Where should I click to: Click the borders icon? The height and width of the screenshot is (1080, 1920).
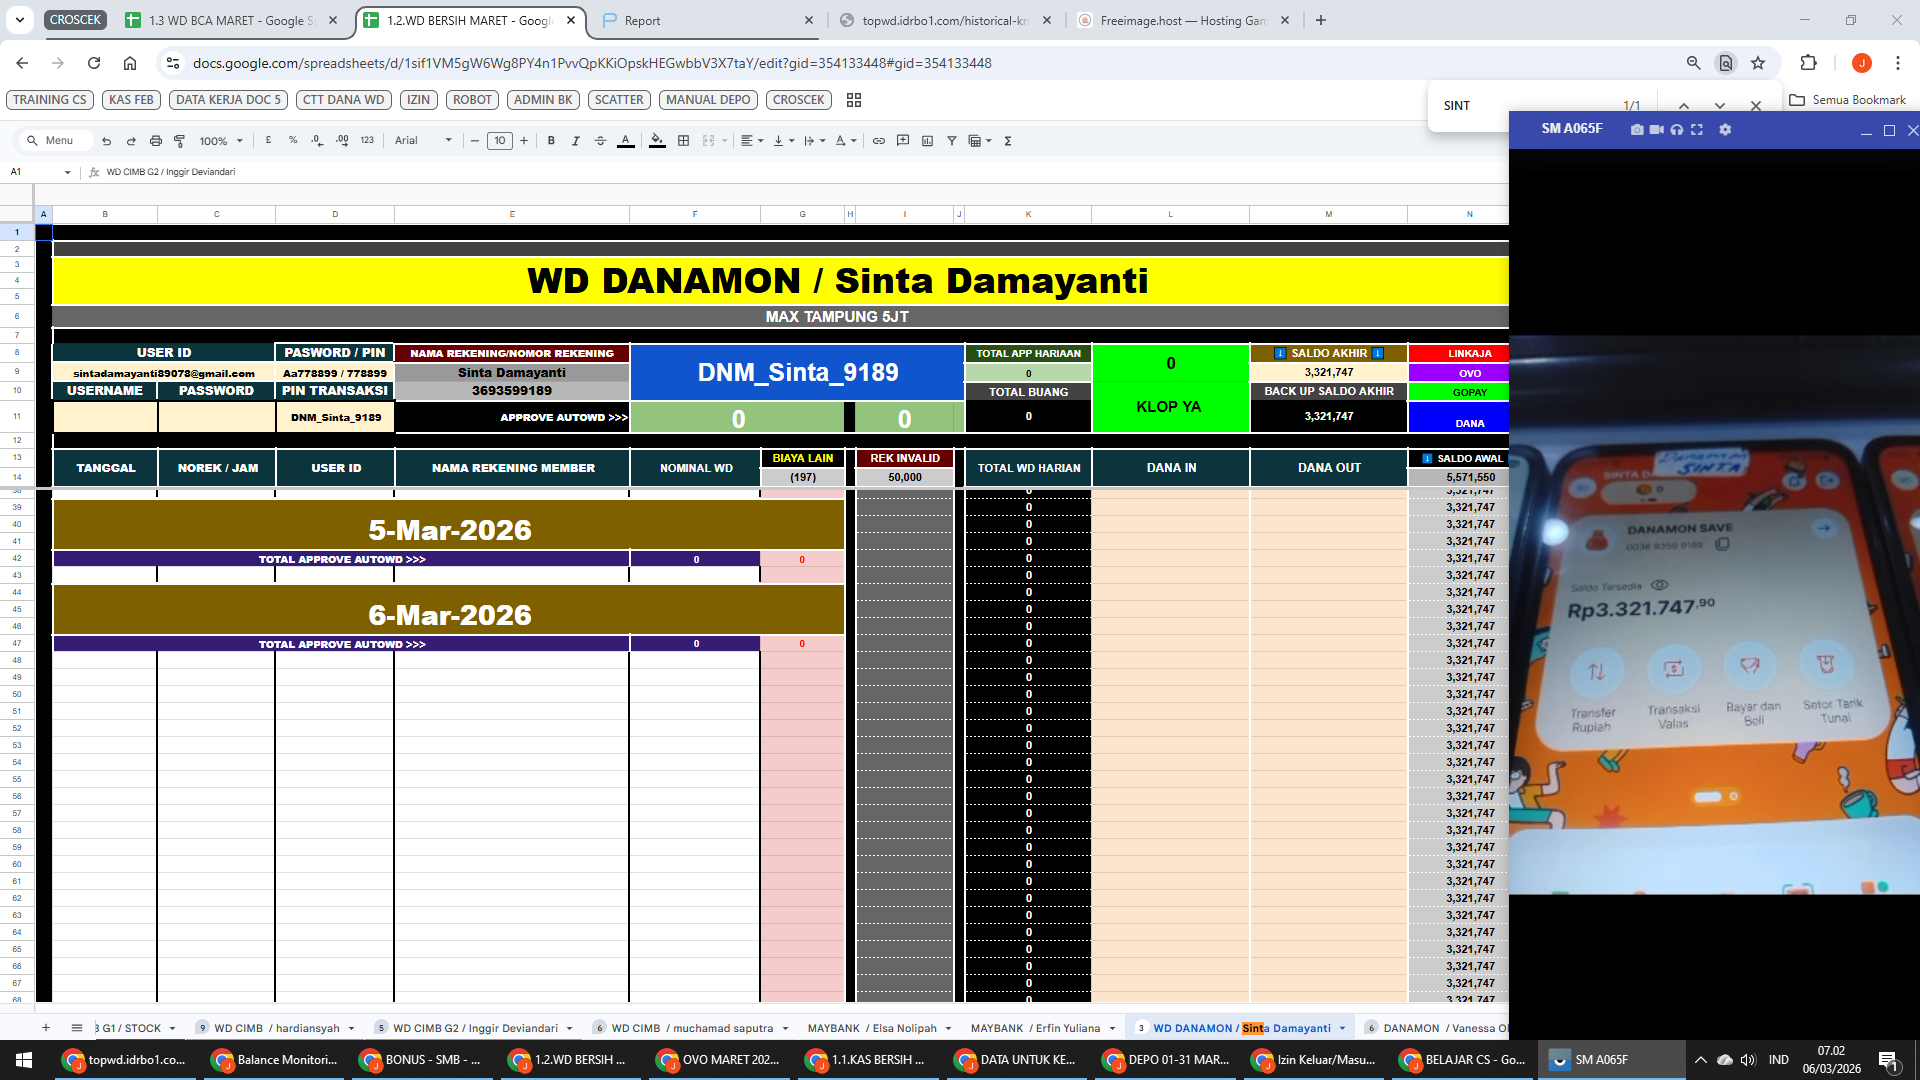pyautogui.click(x=684, y=141)
